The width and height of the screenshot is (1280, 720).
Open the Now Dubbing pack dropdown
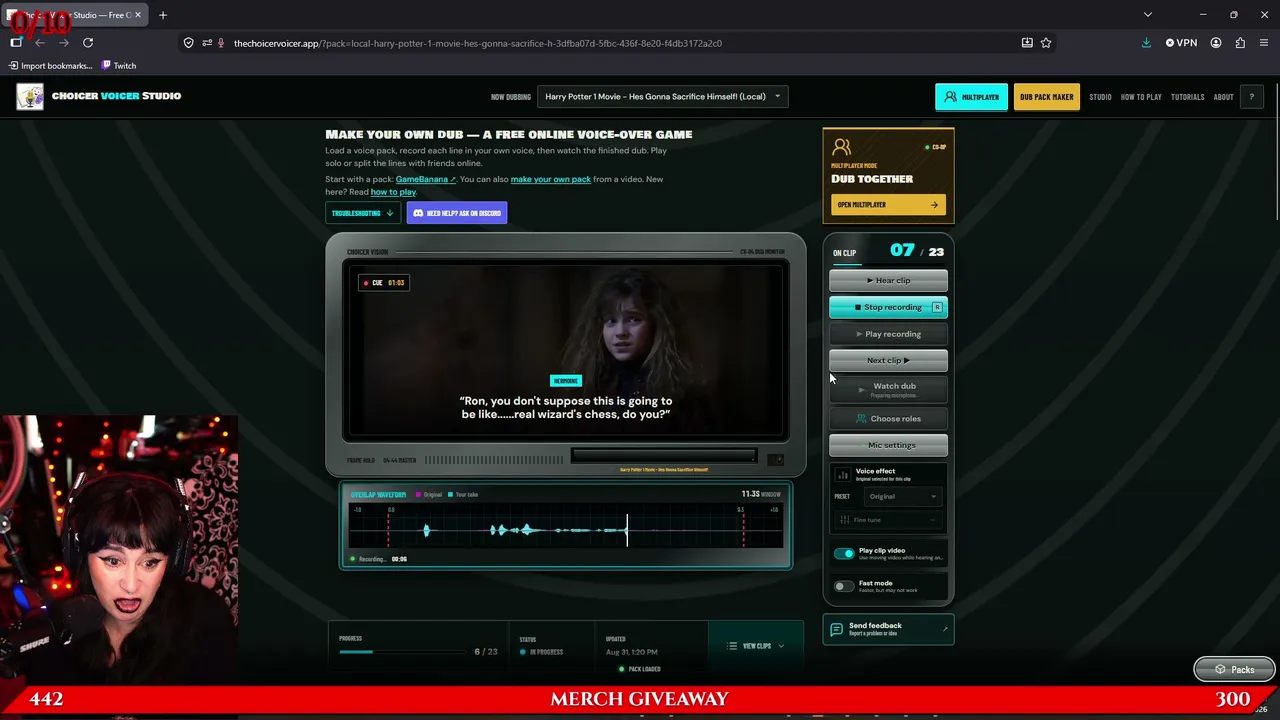tap(662, 97)
